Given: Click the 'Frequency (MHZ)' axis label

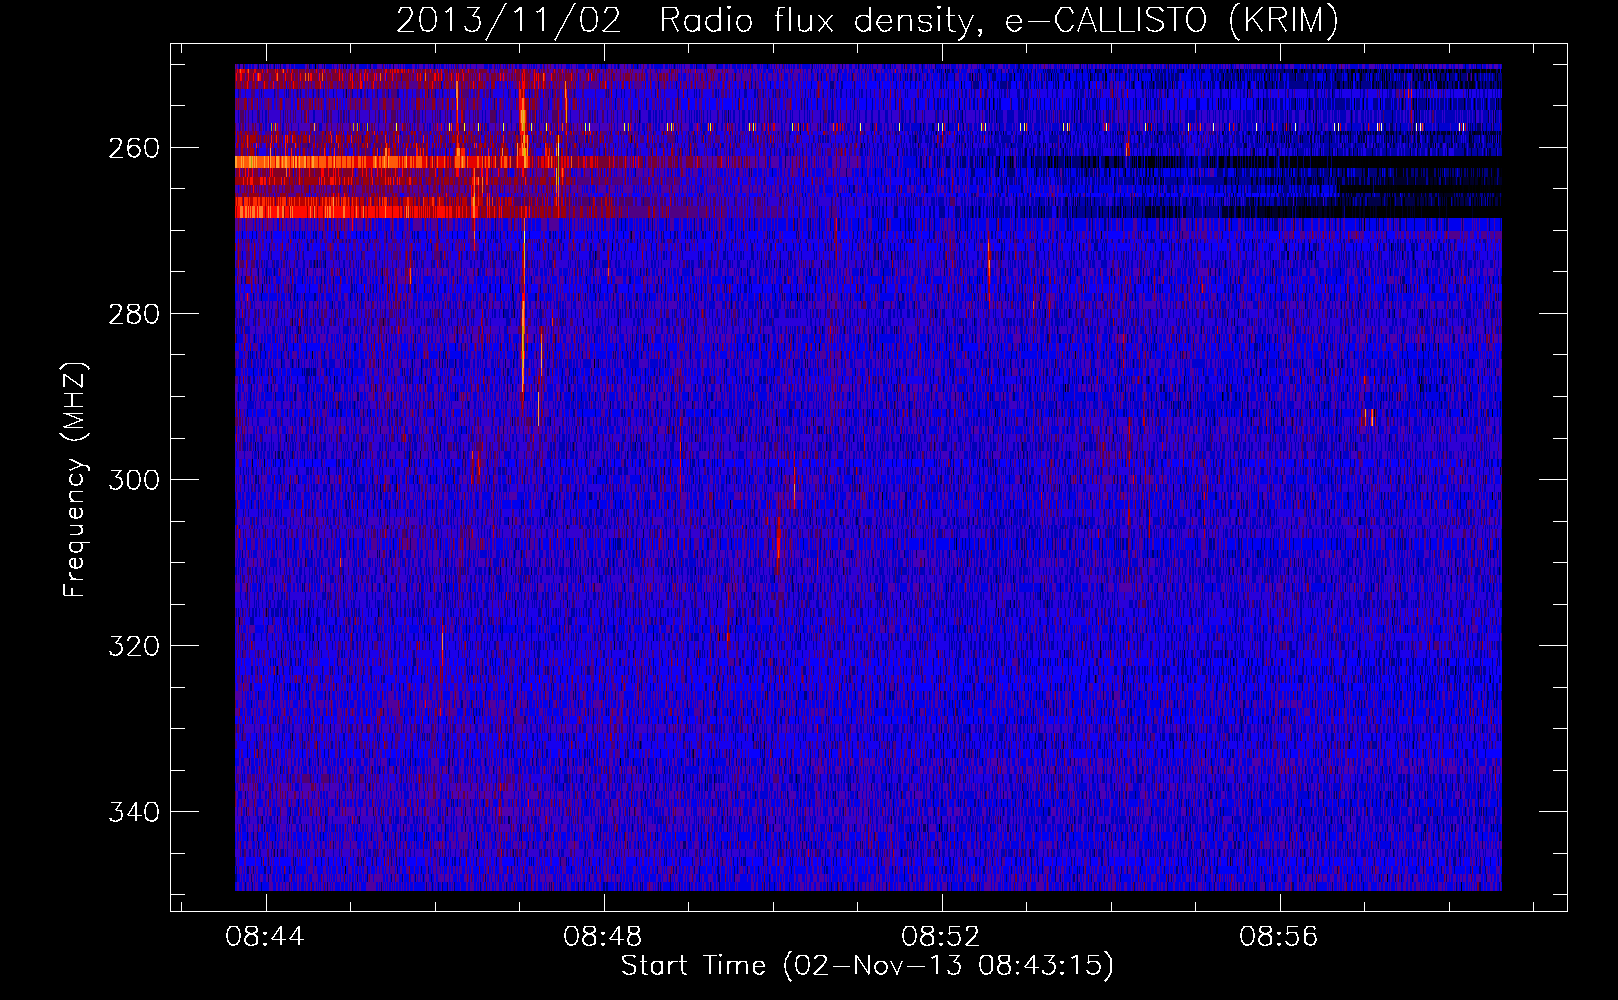Looking at the screenshot, I should (x=75, y=479).
